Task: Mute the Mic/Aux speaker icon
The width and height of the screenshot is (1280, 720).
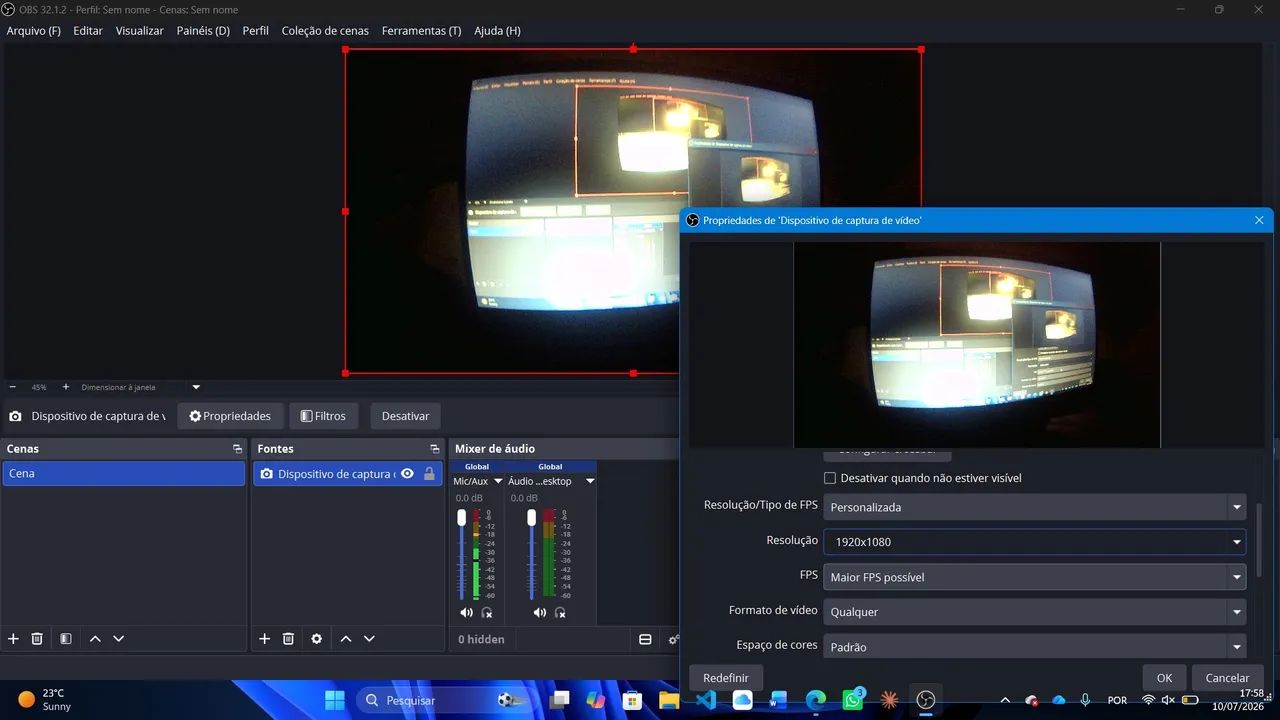Action: click(x=466, y=612)
